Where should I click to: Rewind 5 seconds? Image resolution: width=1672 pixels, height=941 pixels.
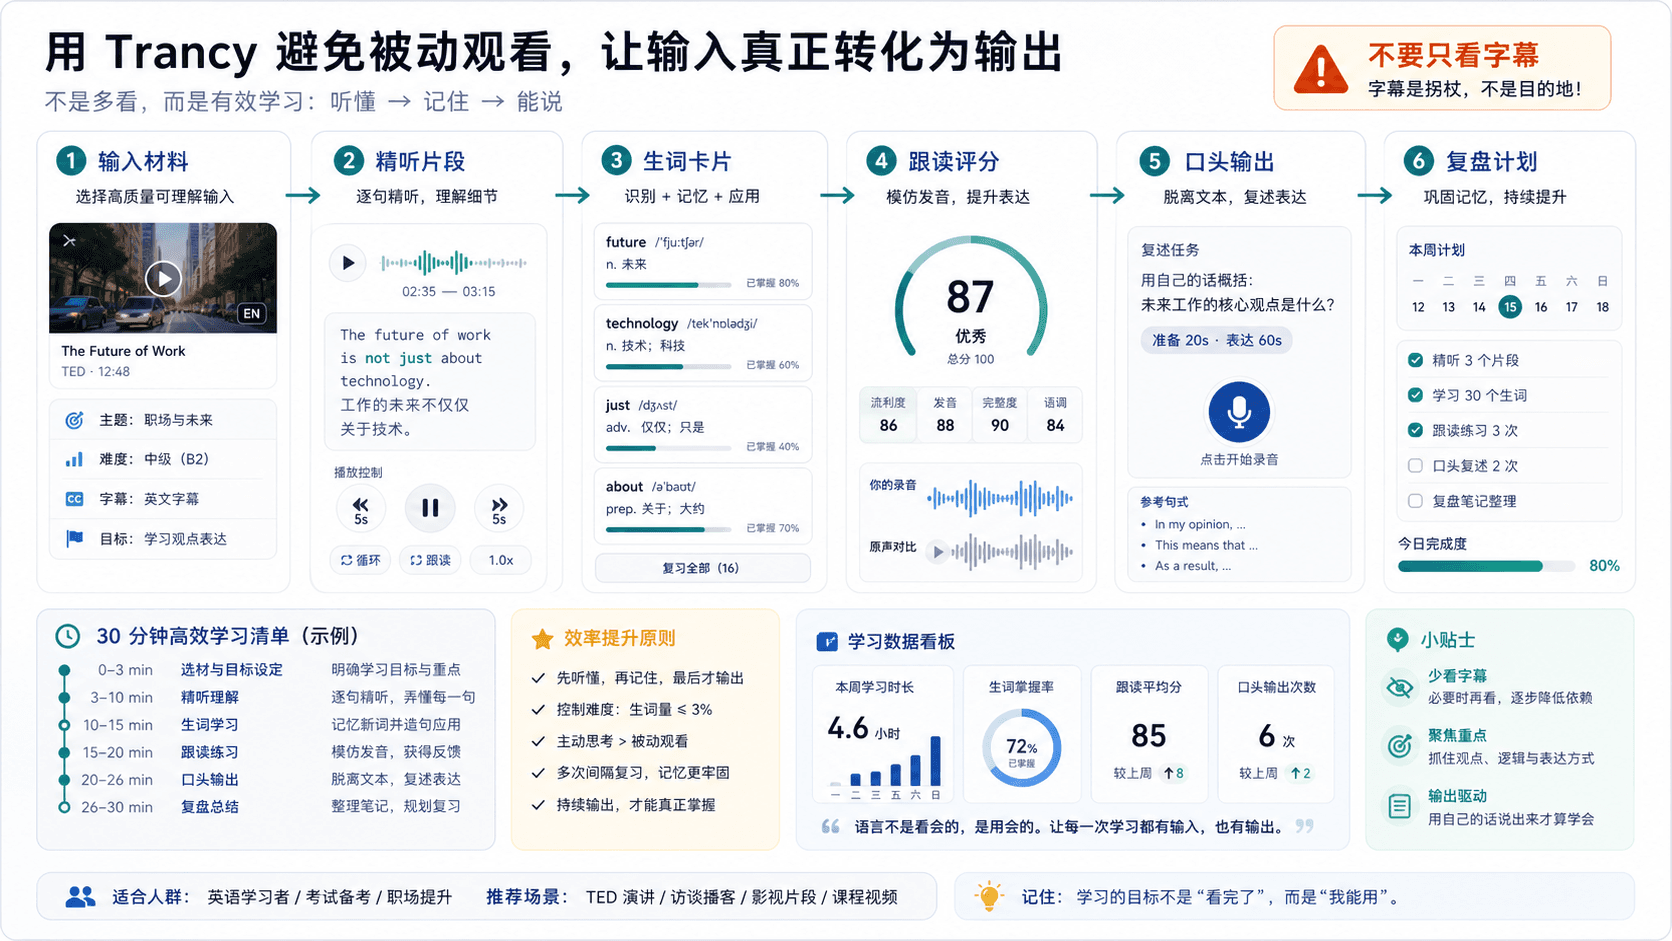click(361, 509)
